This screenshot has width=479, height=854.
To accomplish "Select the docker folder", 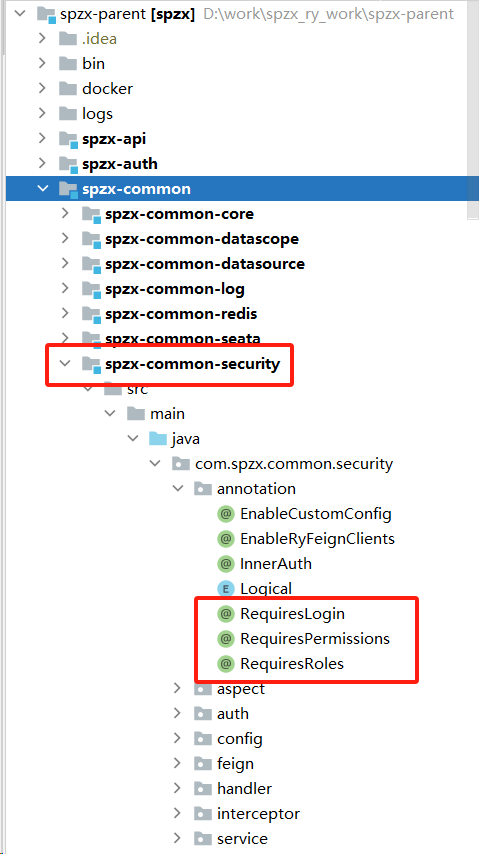I will [x=107, y=89].
